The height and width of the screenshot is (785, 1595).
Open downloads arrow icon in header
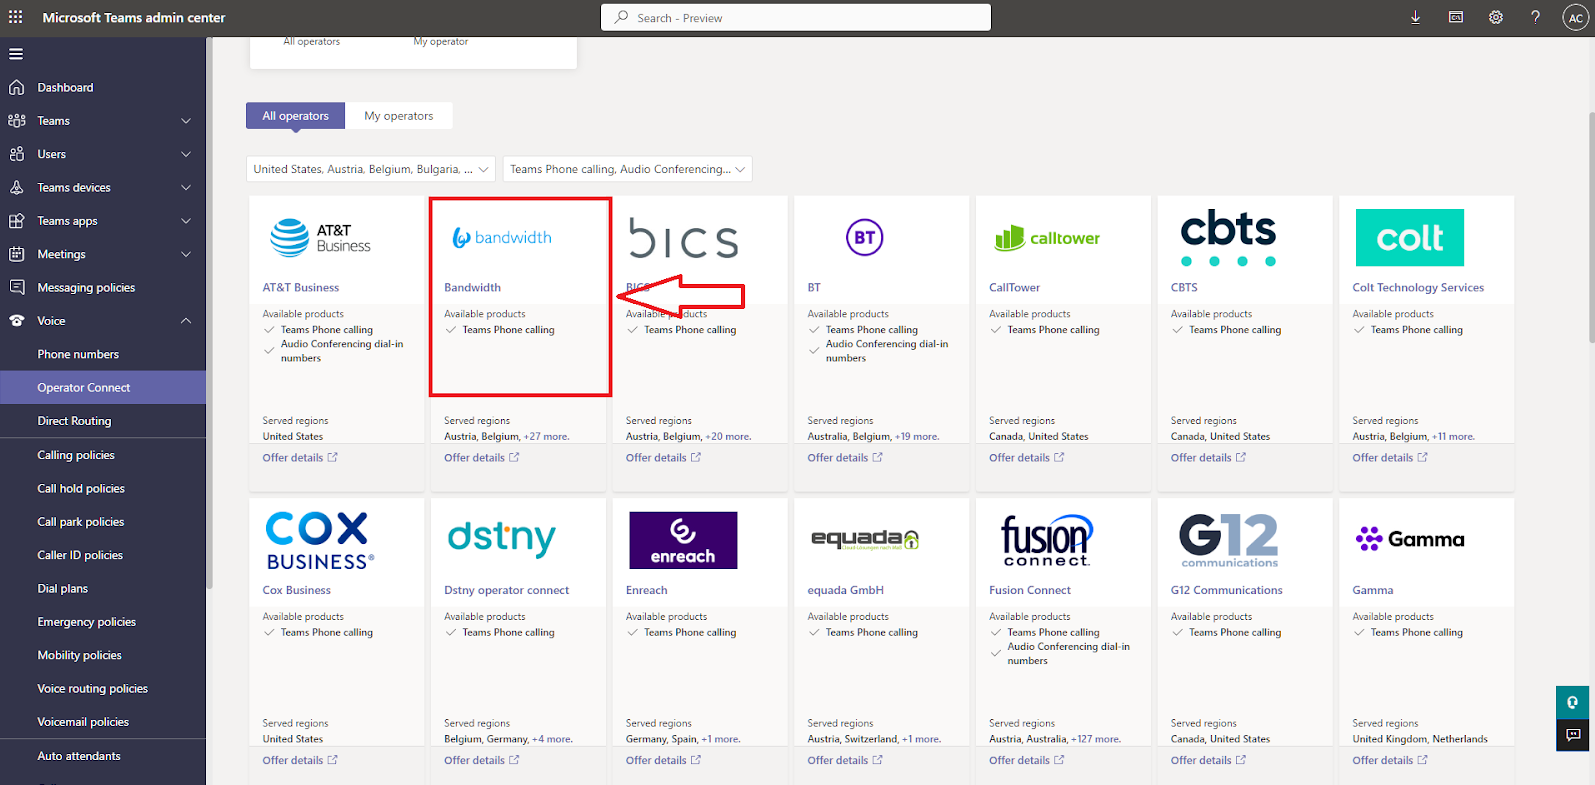1415,17
